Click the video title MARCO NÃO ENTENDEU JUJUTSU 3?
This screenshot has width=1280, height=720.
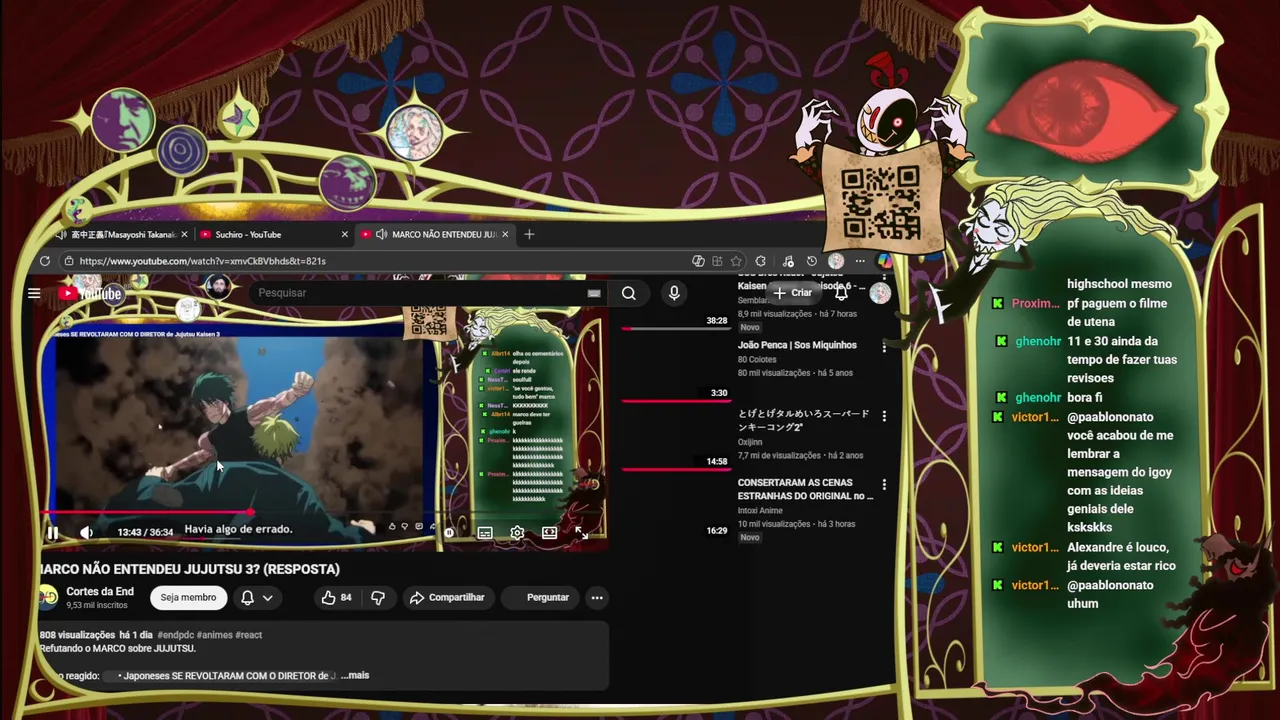click(x=189, y=569)
